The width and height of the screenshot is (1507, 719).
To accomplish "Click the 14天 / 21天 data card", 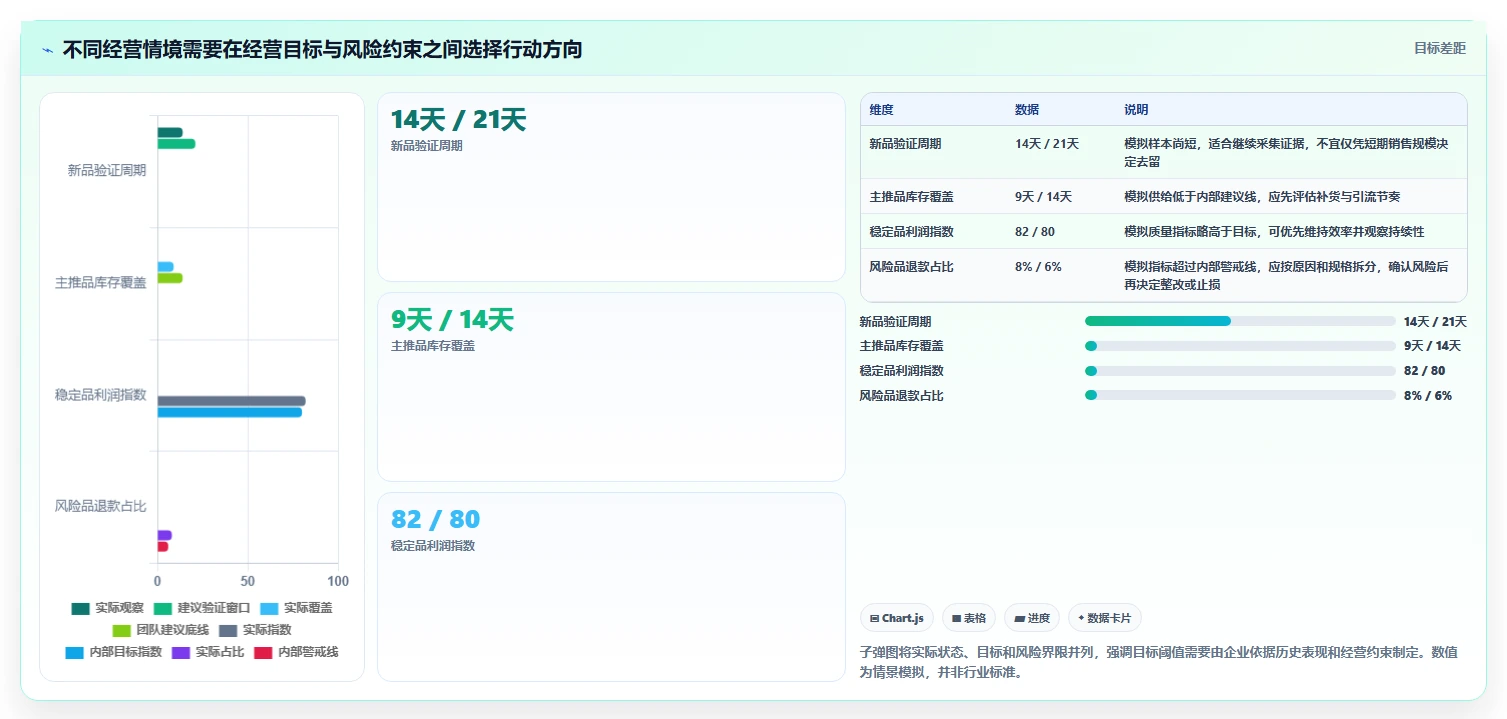I will 611,187.
